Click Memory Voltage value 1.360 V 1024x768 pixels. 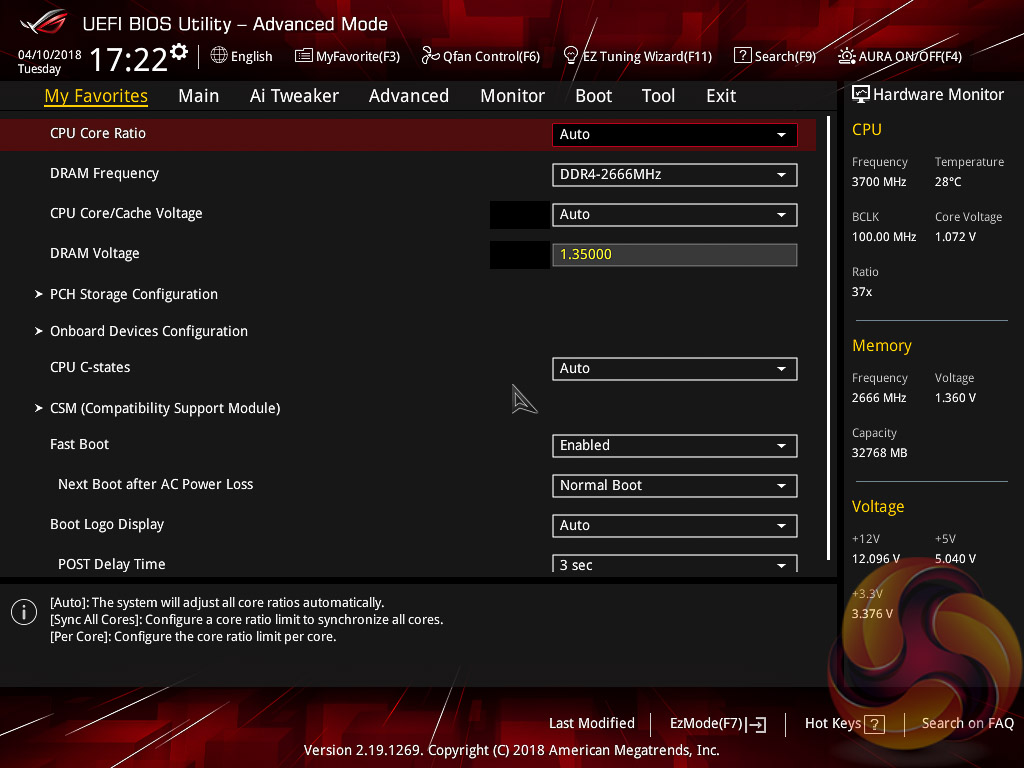coord(955,398)
